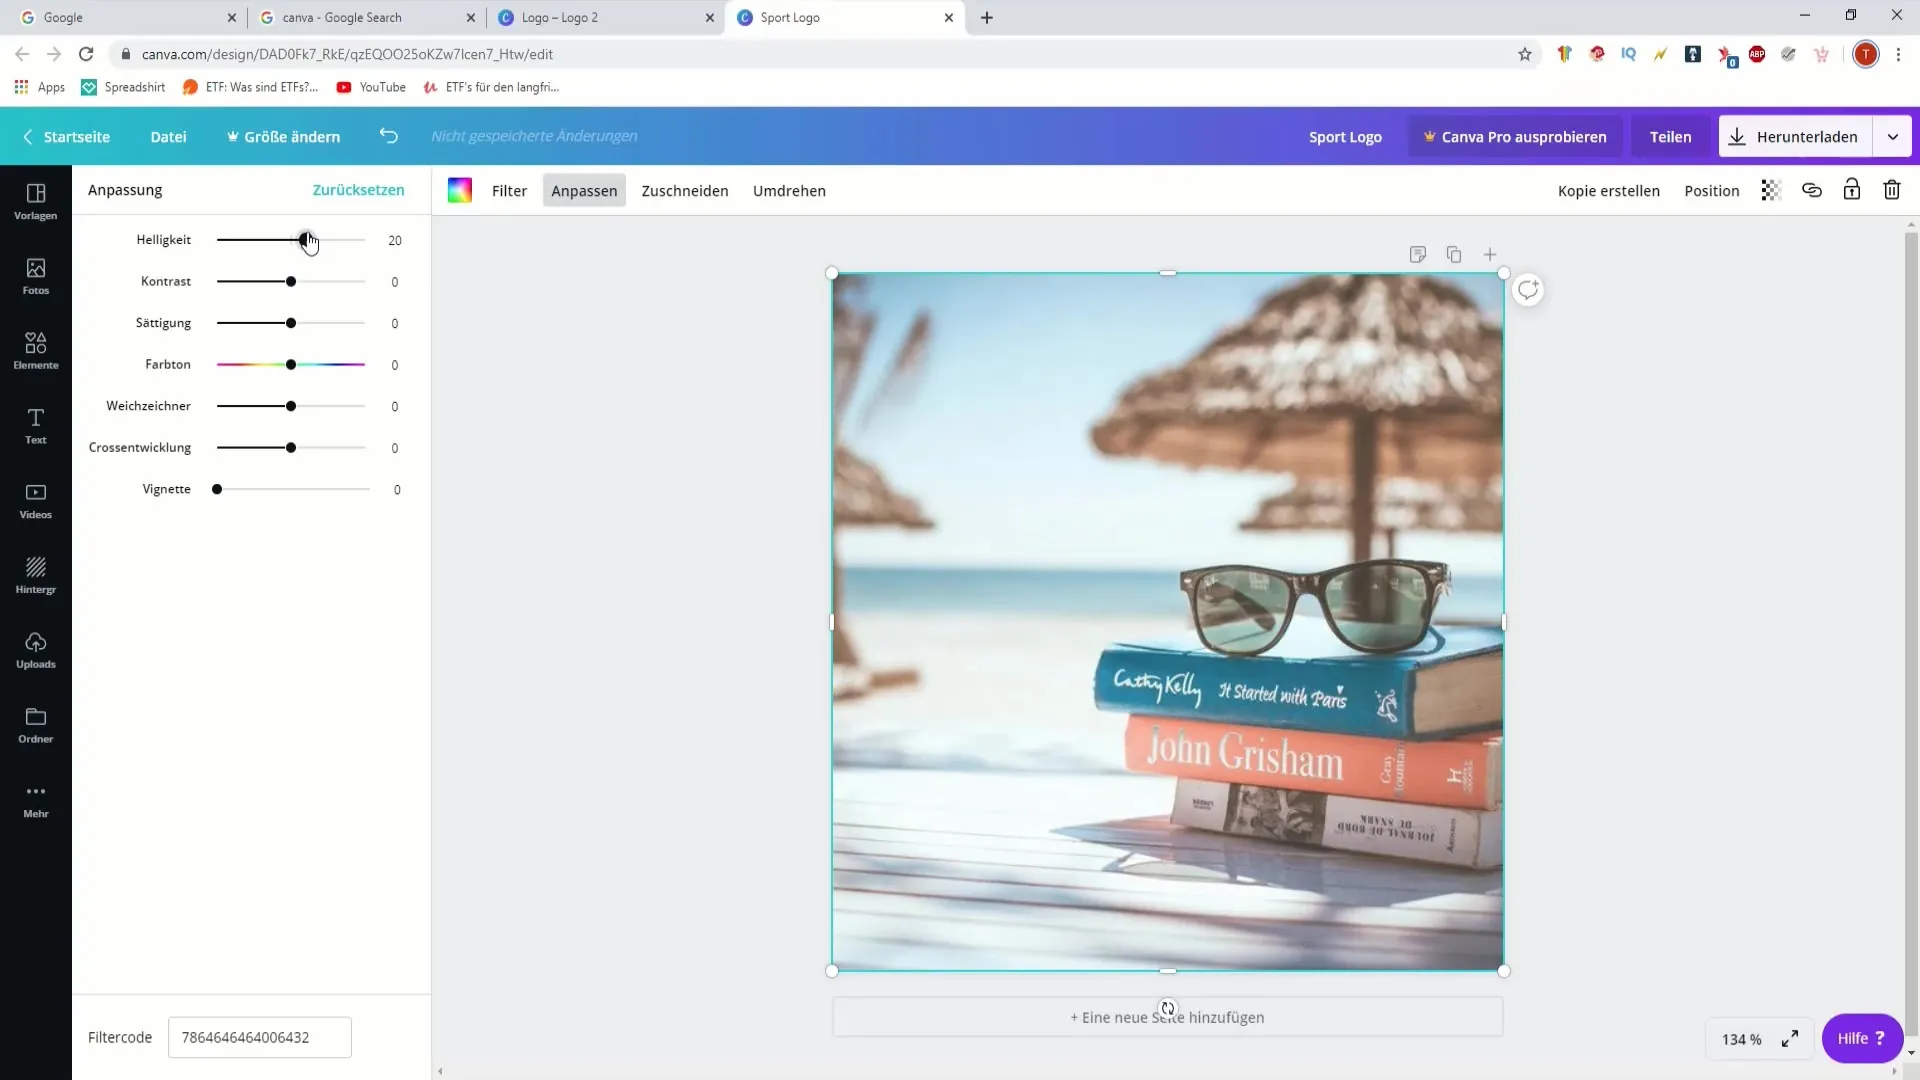Image resolution: width=1920 pixels, height=1080 pixels.
Task: Click the Farbton rainbow slider
Action: [x=291, y=365]
